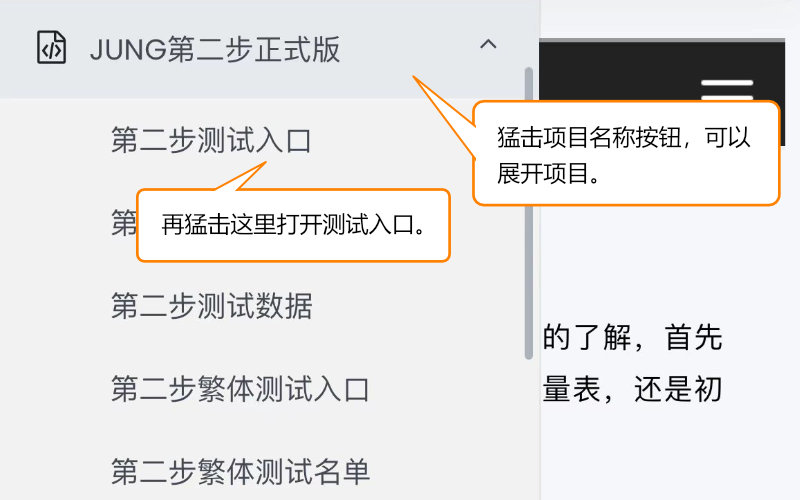The height and width of the screenshot is (500, 800).
Task: Click the tooltip reading 再猛击这里打开测试入口
Action: [x=293, y=225]
